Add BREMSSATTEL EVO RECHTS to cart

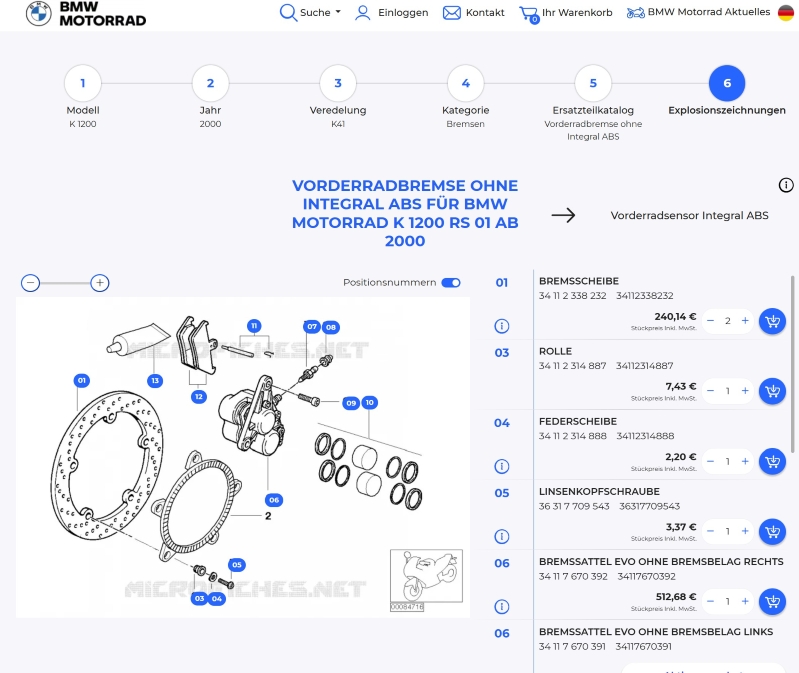(773, 602)
